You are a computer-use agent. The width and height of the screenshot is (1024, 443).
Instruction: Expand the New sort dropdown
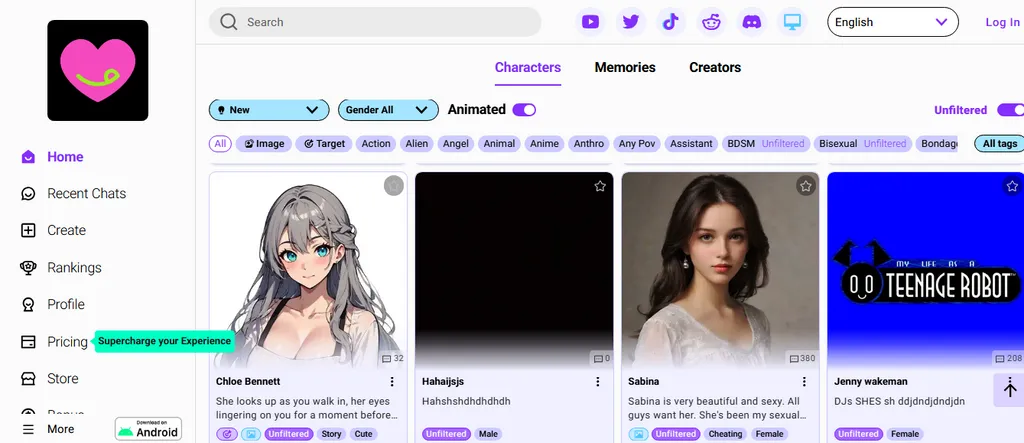tap(269, 110)
